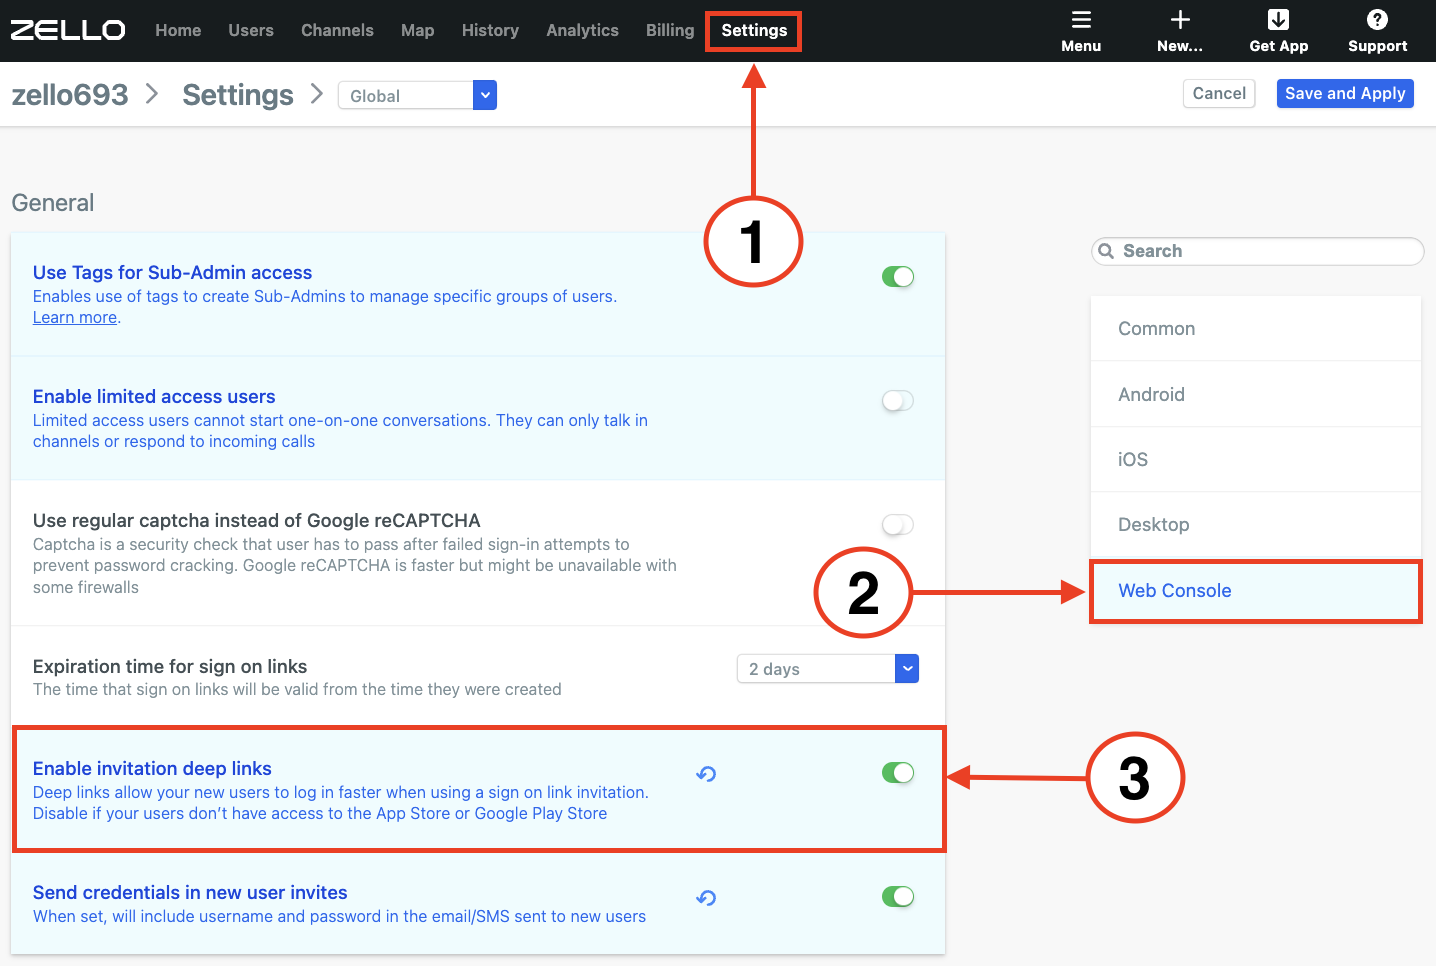Select the iOS settings category

1256,459
